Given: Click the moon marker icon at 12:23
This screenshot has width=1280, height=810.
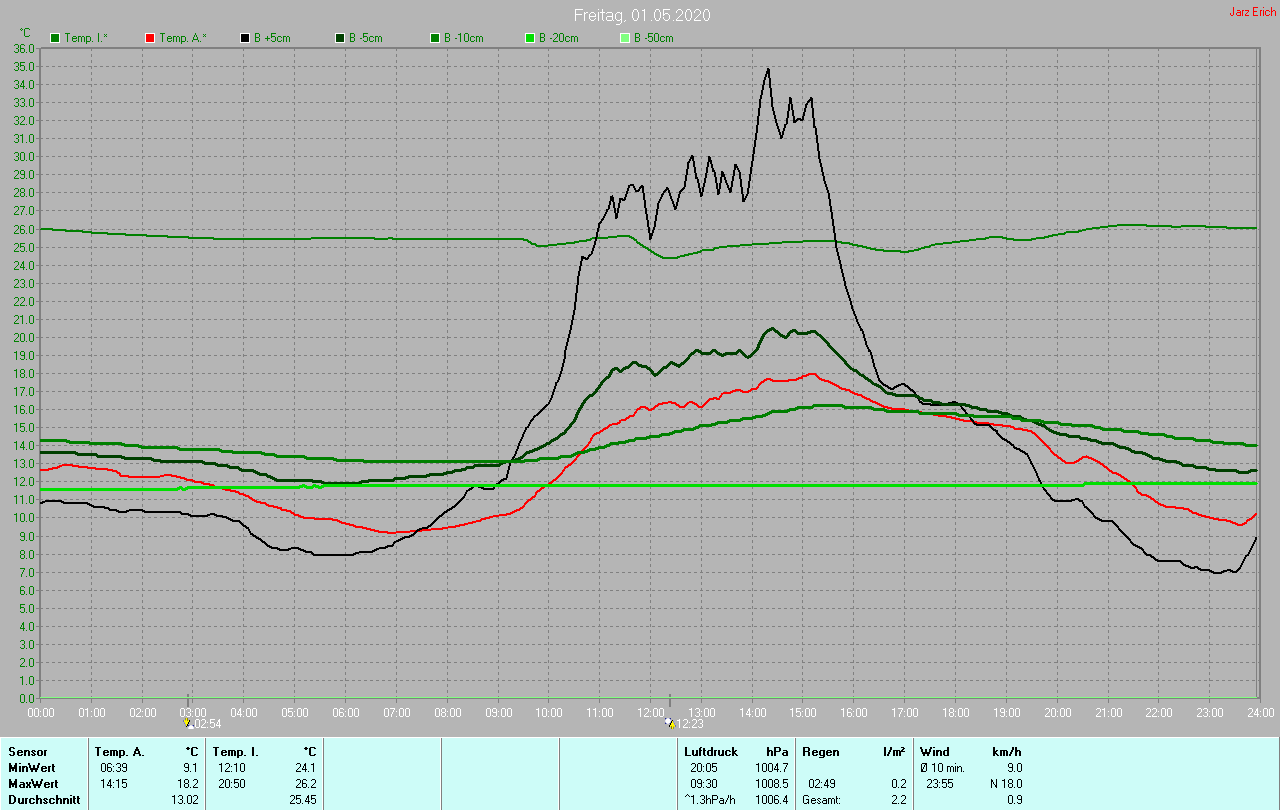Looking at the screenshot, I should coord(669,722).
